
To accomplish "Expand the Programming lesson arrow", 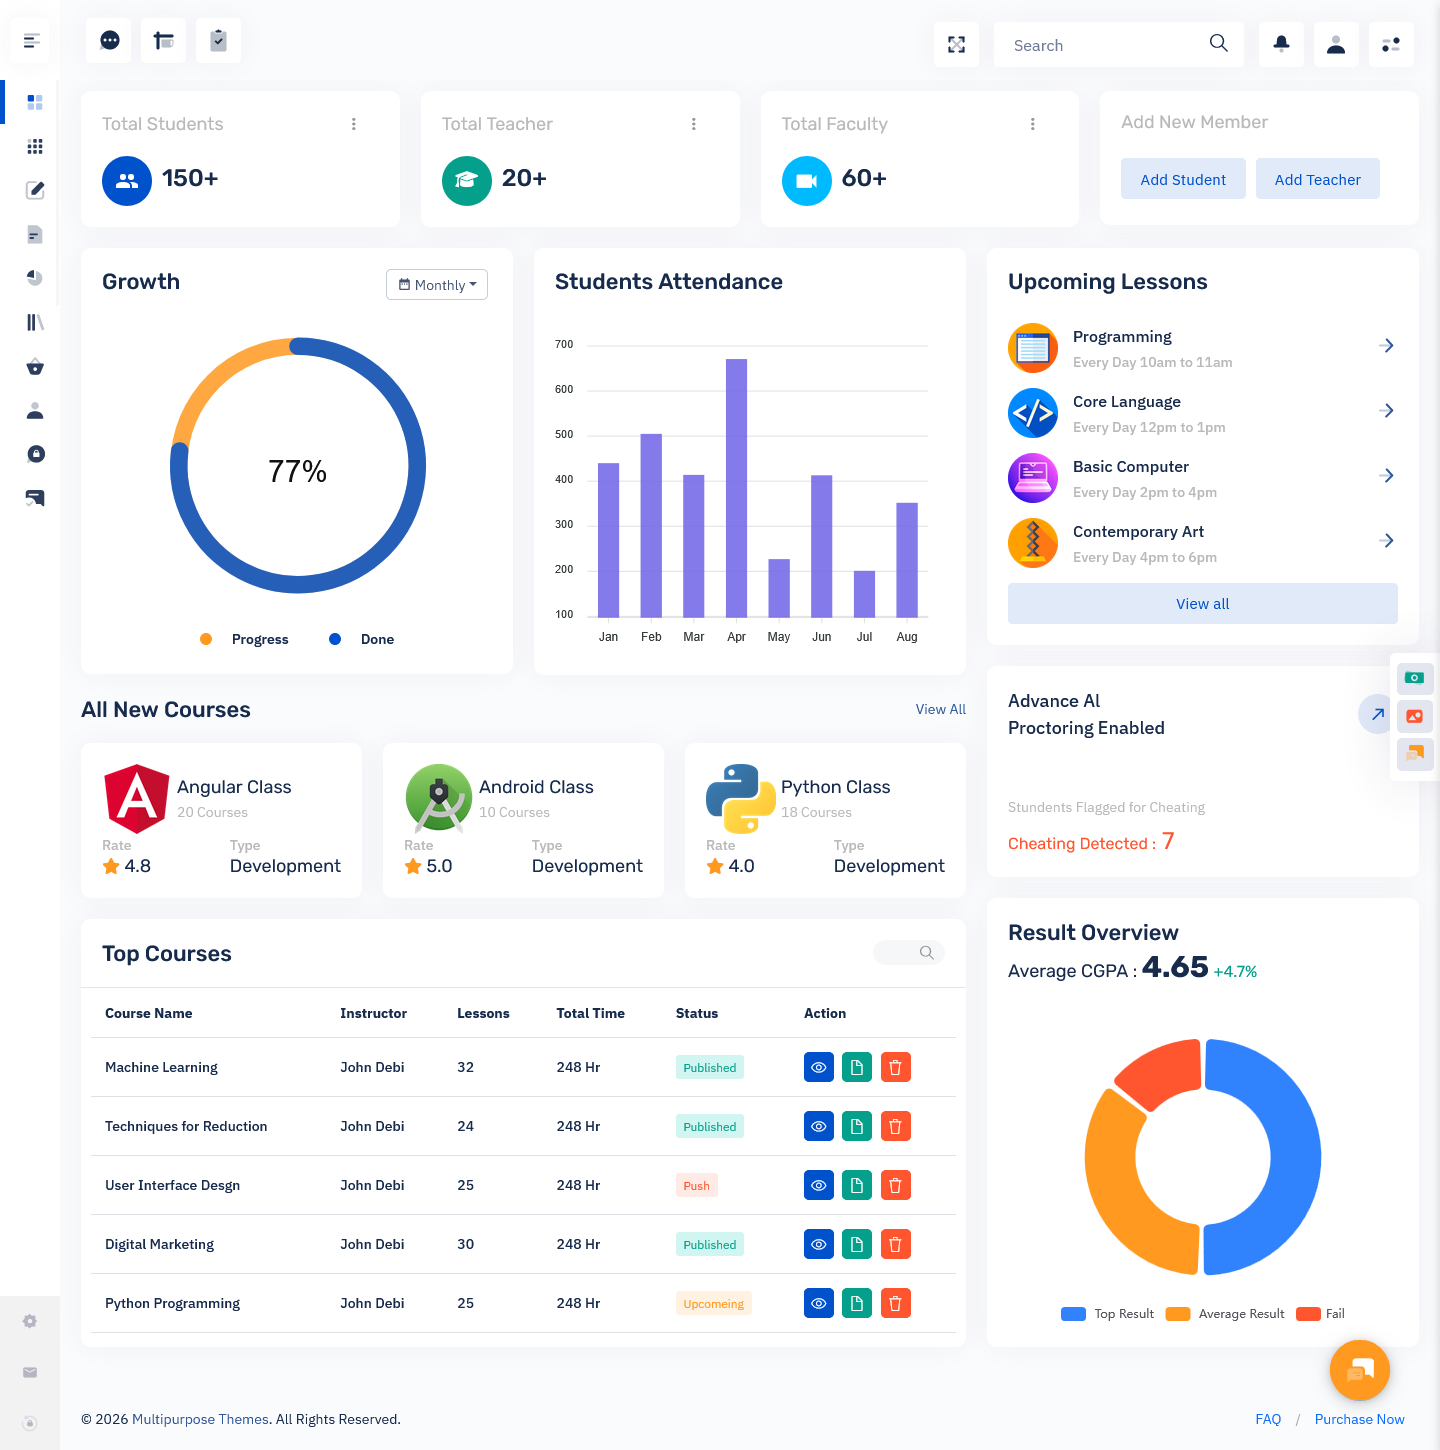I will [x=1386, y=346].
